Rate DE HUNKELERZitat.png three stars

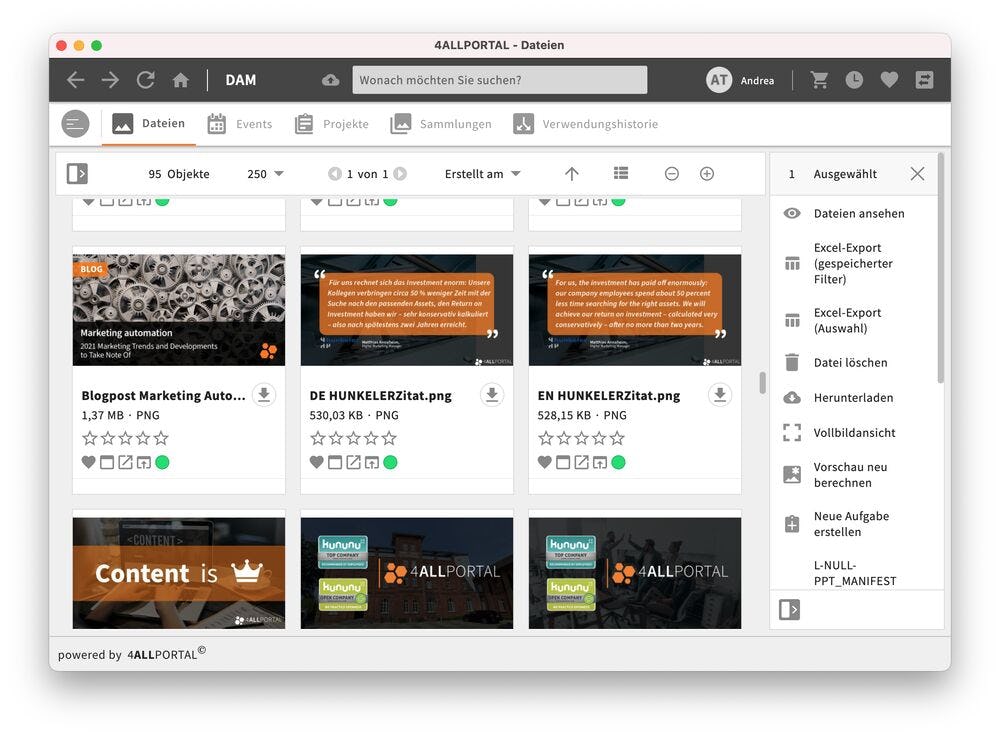(353, 438)
